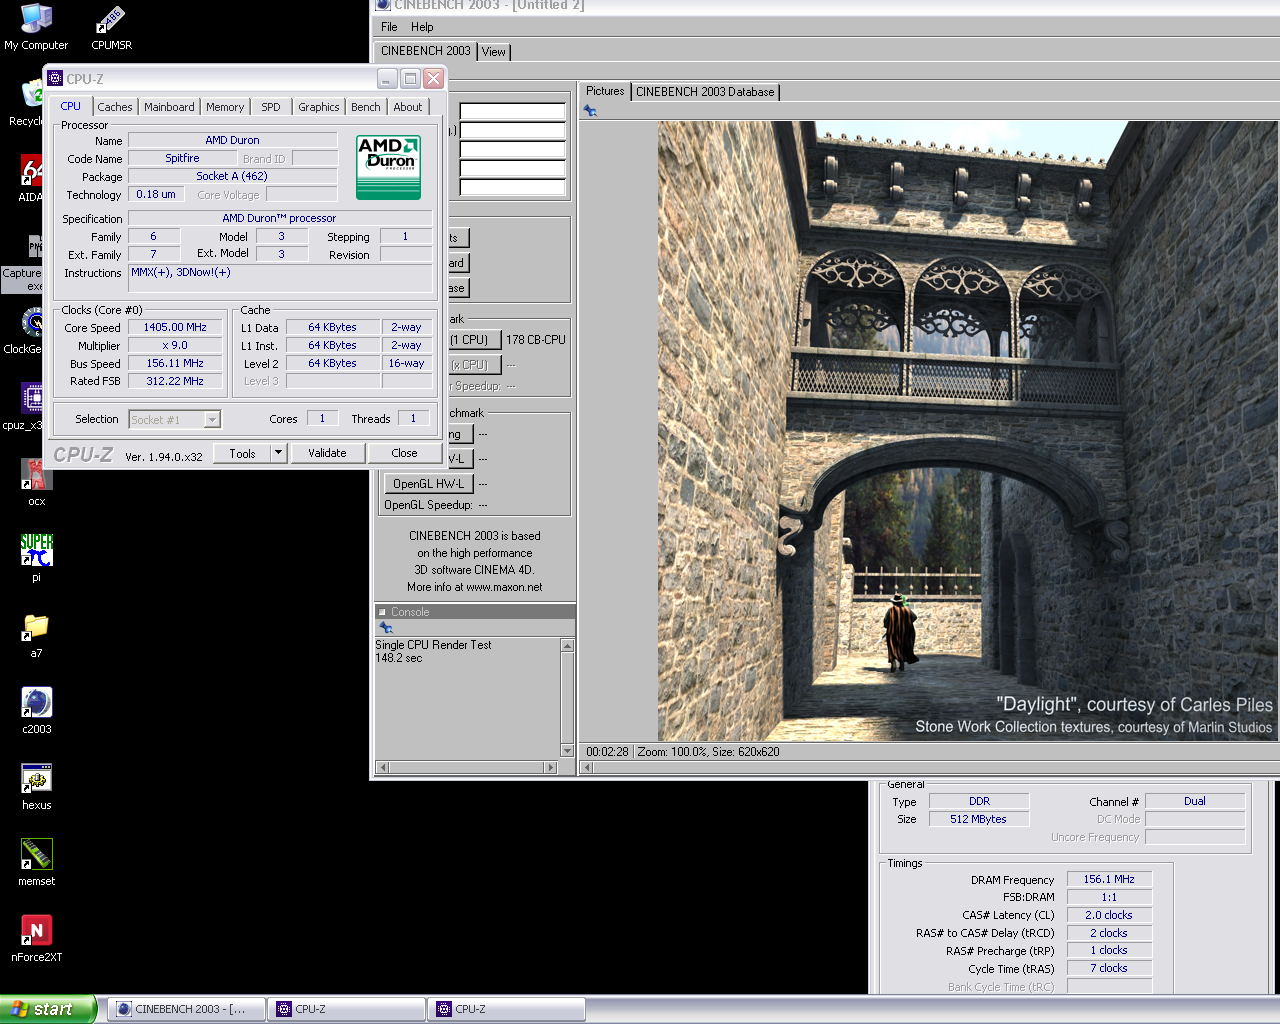This screenshot has width=1280, height=1024.
Task: Select the ClockGen desktop shortcut
Action: pos(24,331)
